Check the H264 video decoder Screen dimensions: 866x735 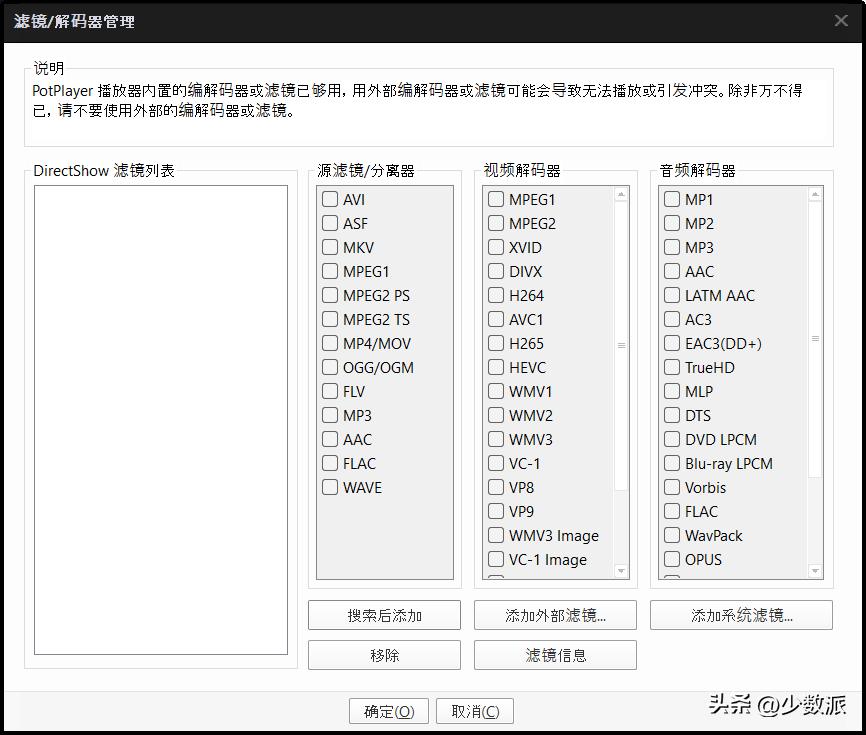click(x=495, y=295)
